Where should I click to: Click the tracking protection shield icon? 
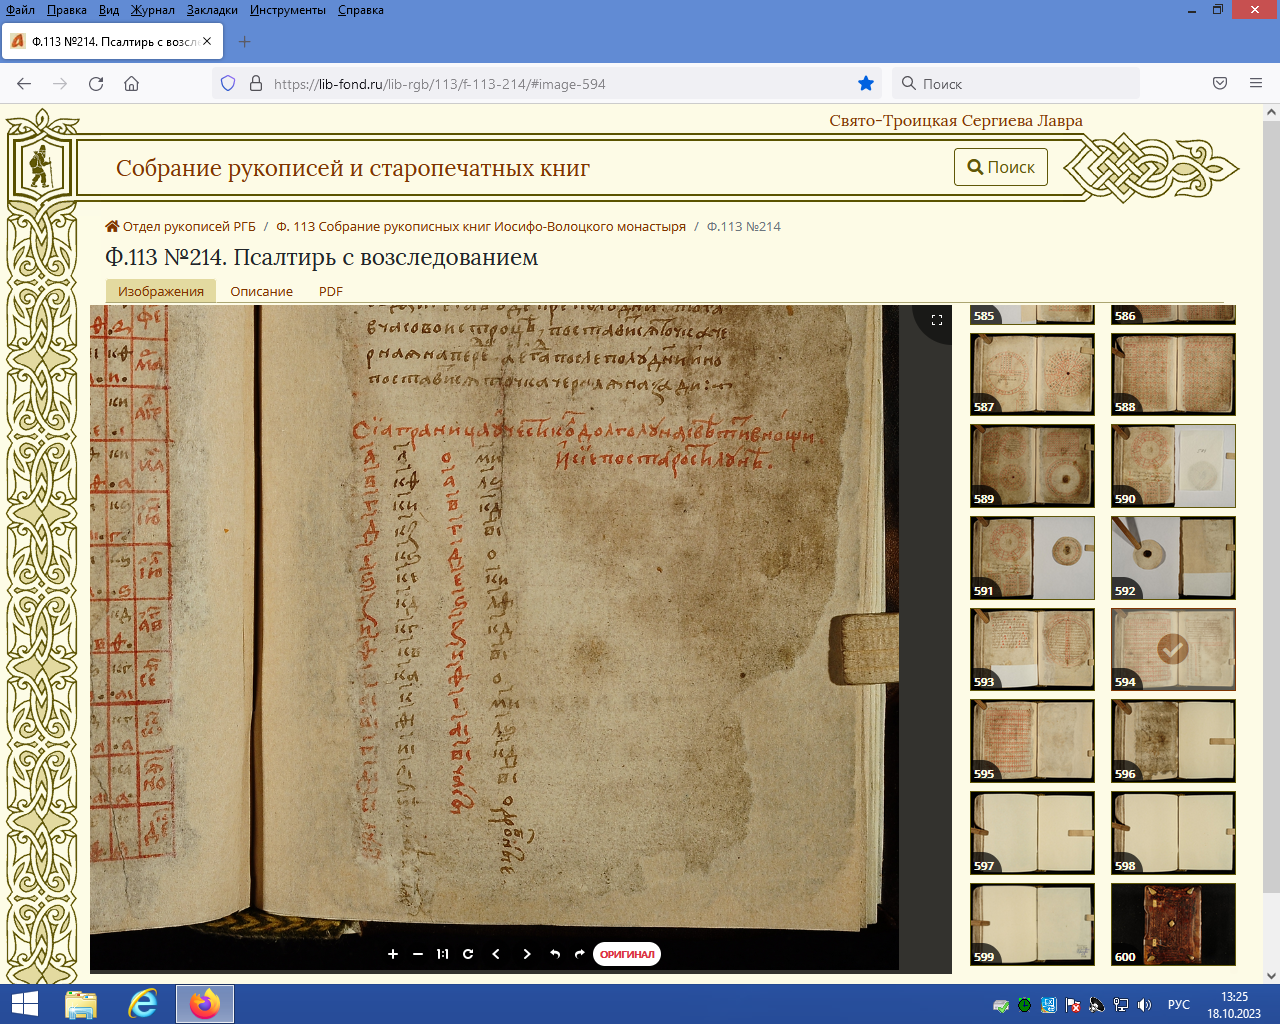pos(228,84)
